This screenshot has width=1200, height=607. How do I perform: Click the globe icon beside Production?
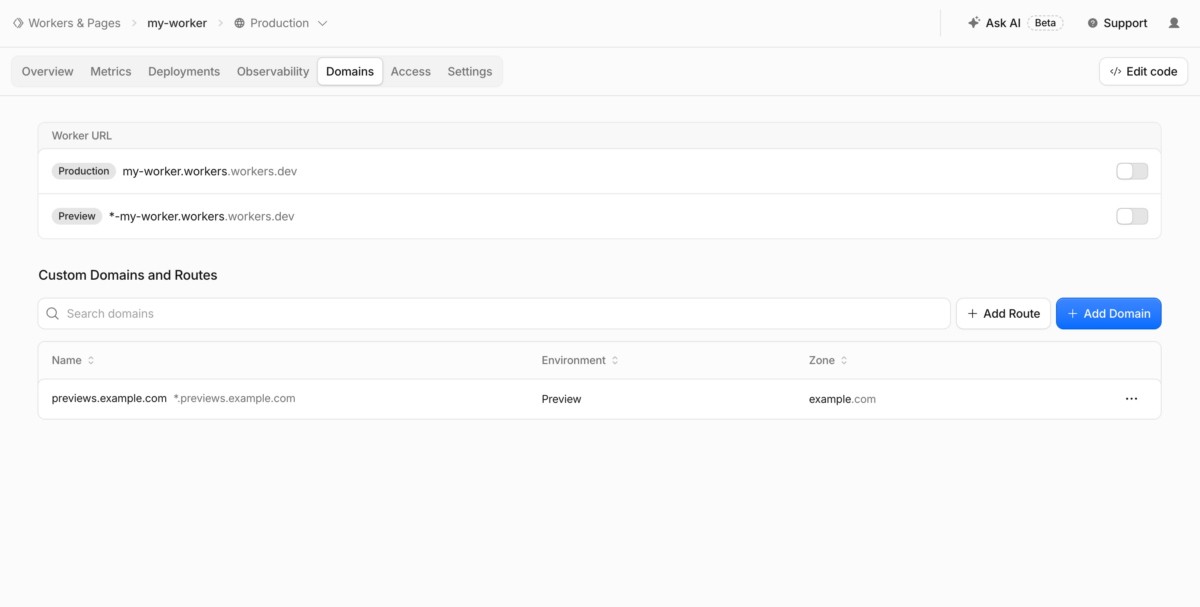pos(239,23)
